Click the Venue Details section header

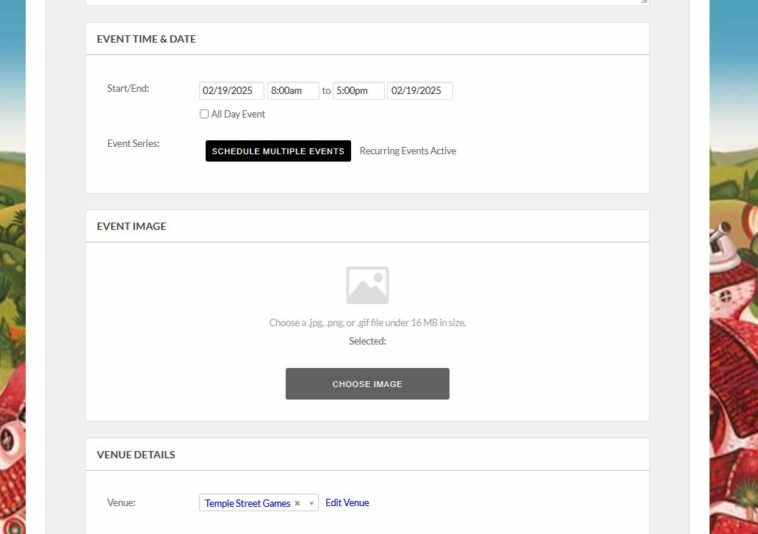click(136, 454)
